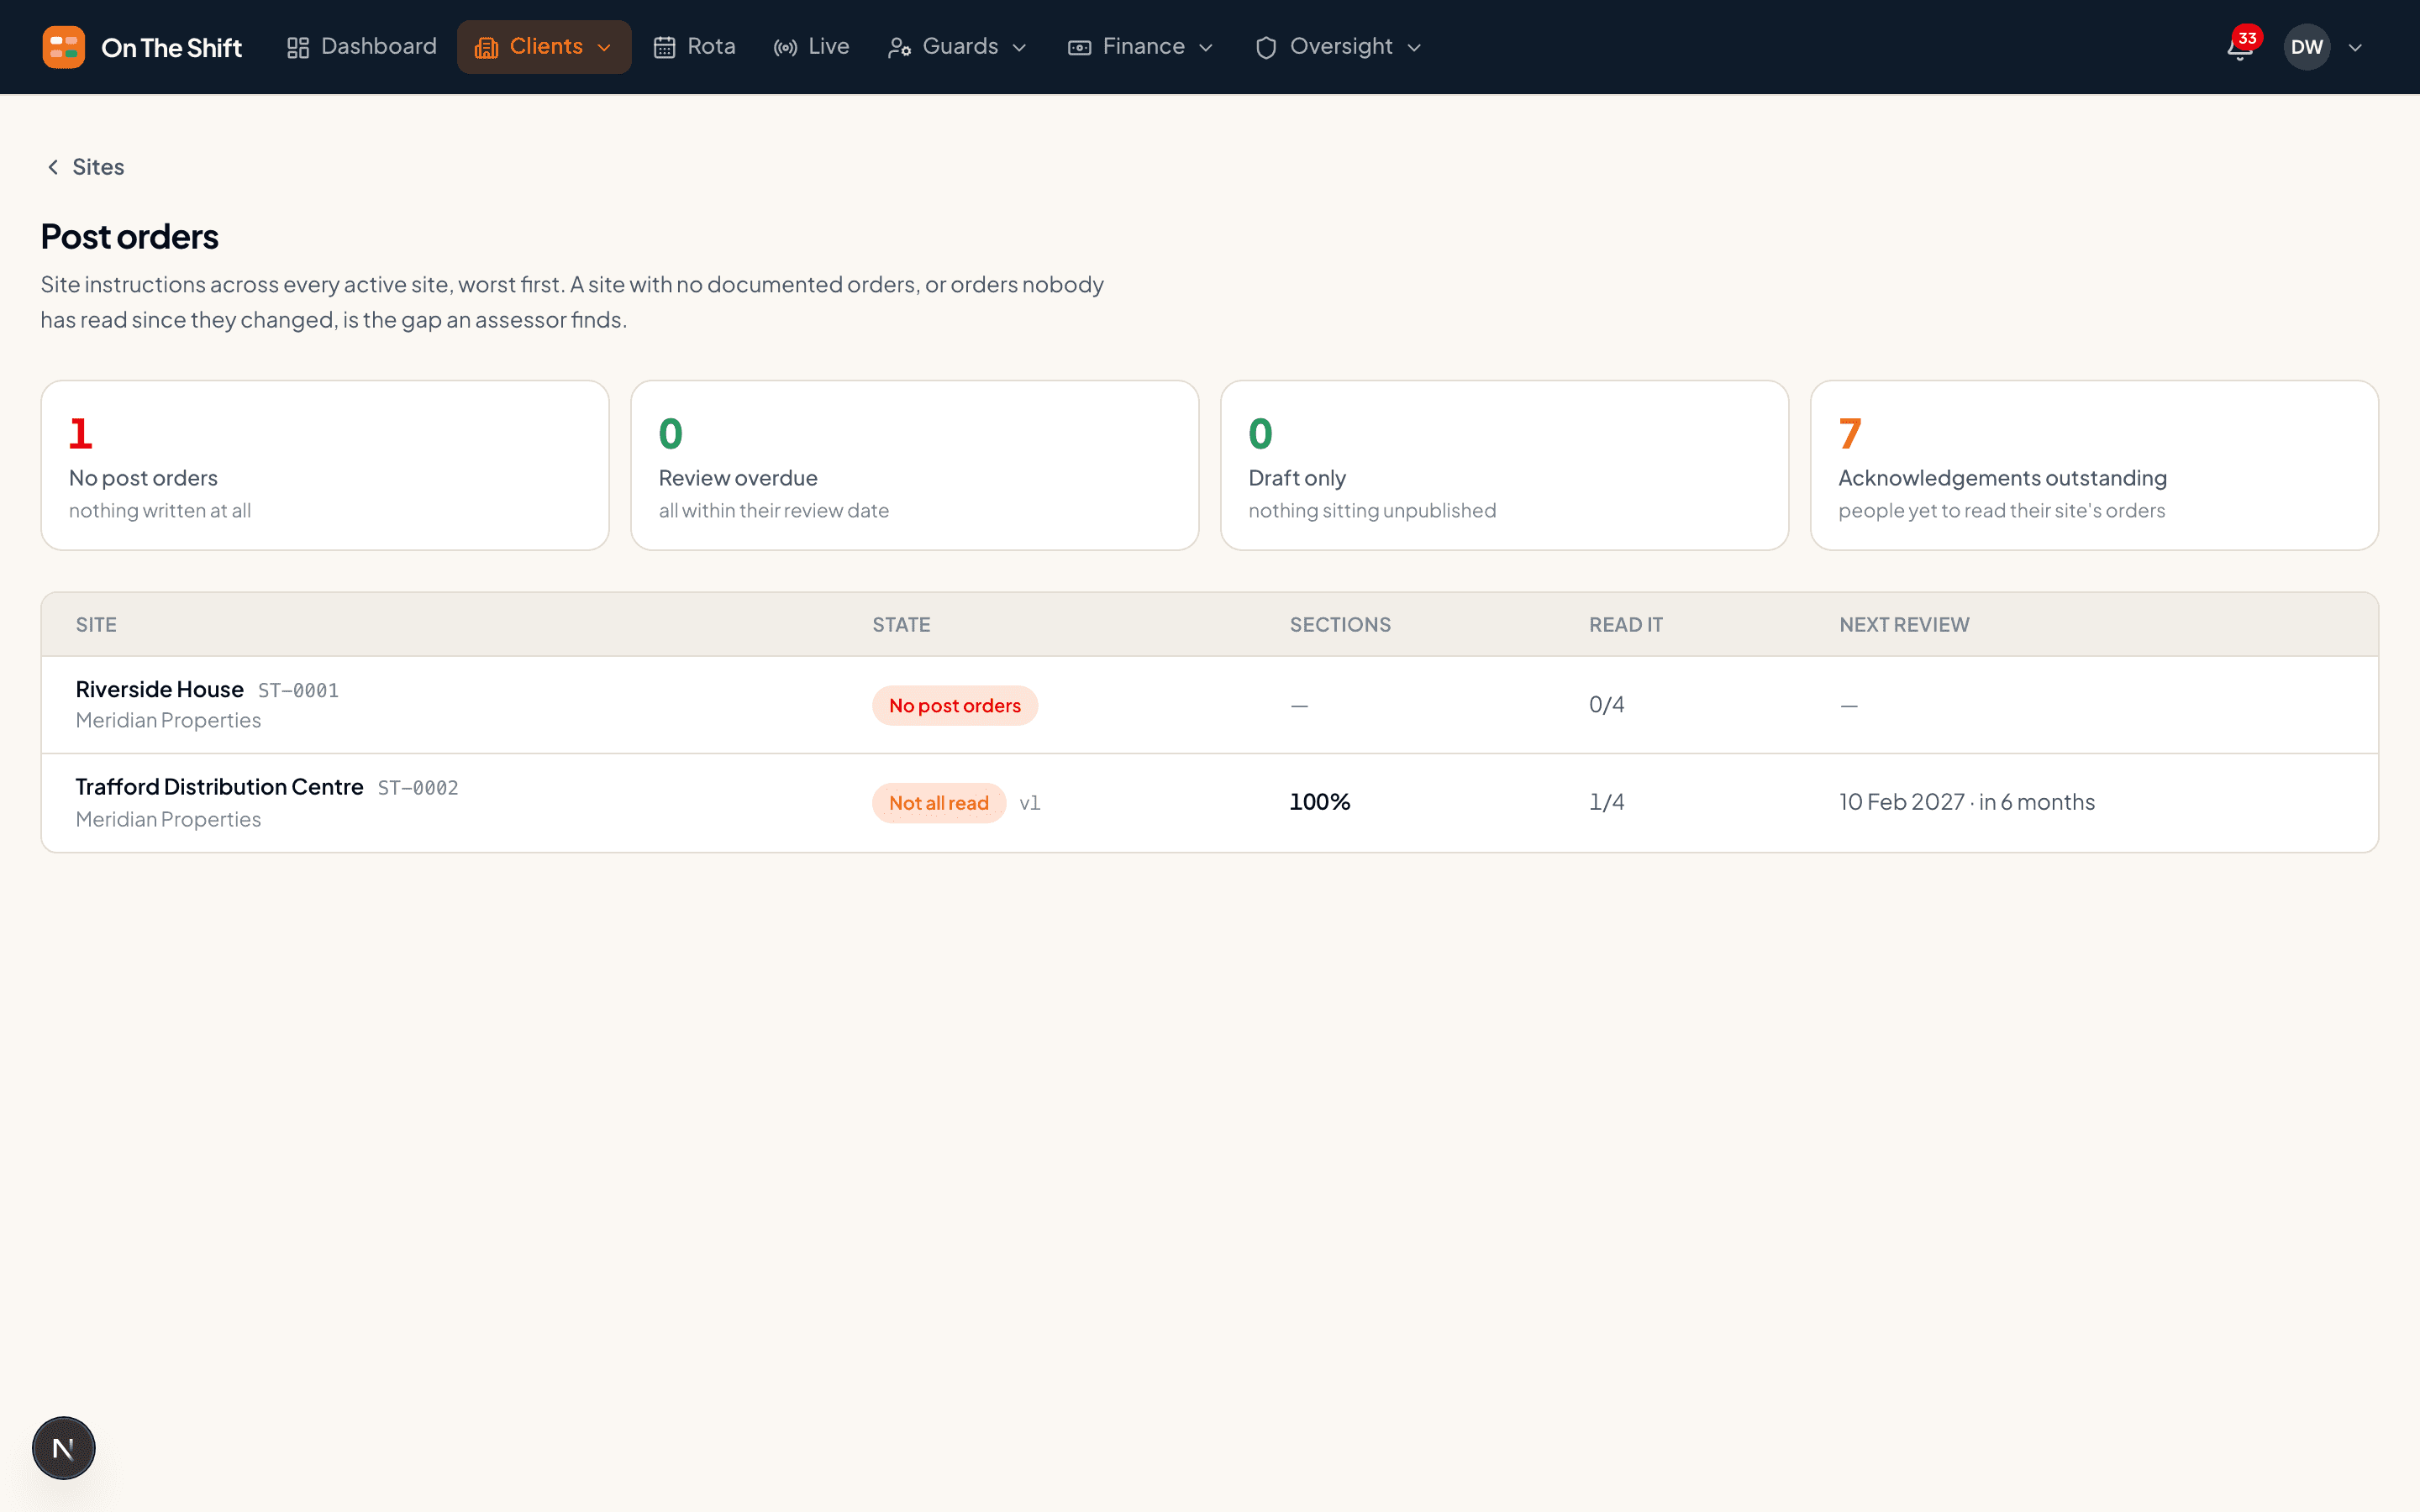Open the Rota menu item

(695, 47)
